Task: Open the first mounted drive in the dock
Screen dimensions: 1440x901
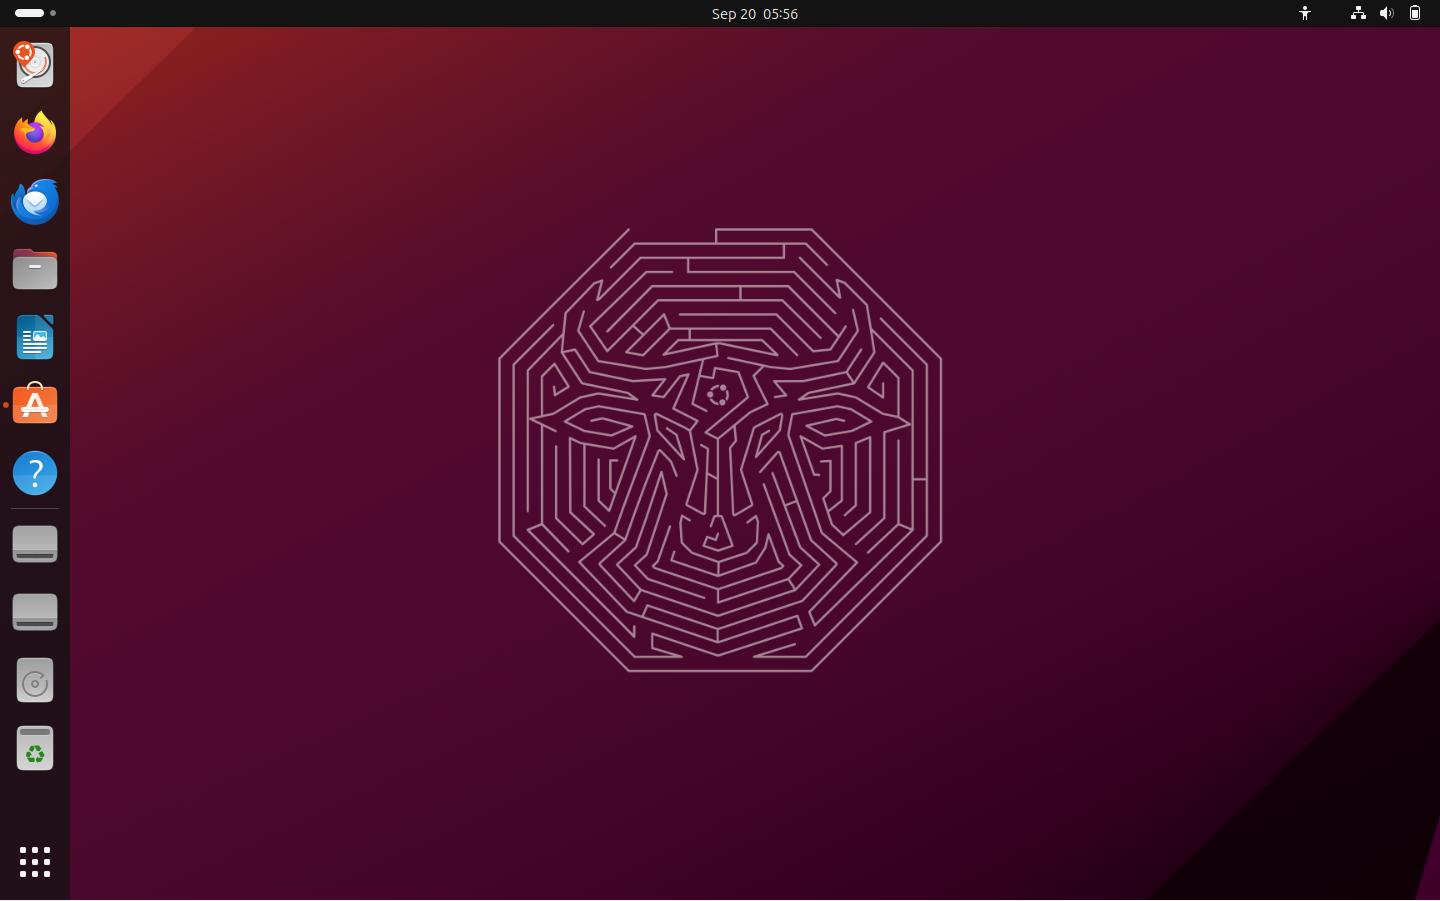Action: (35, 544)
